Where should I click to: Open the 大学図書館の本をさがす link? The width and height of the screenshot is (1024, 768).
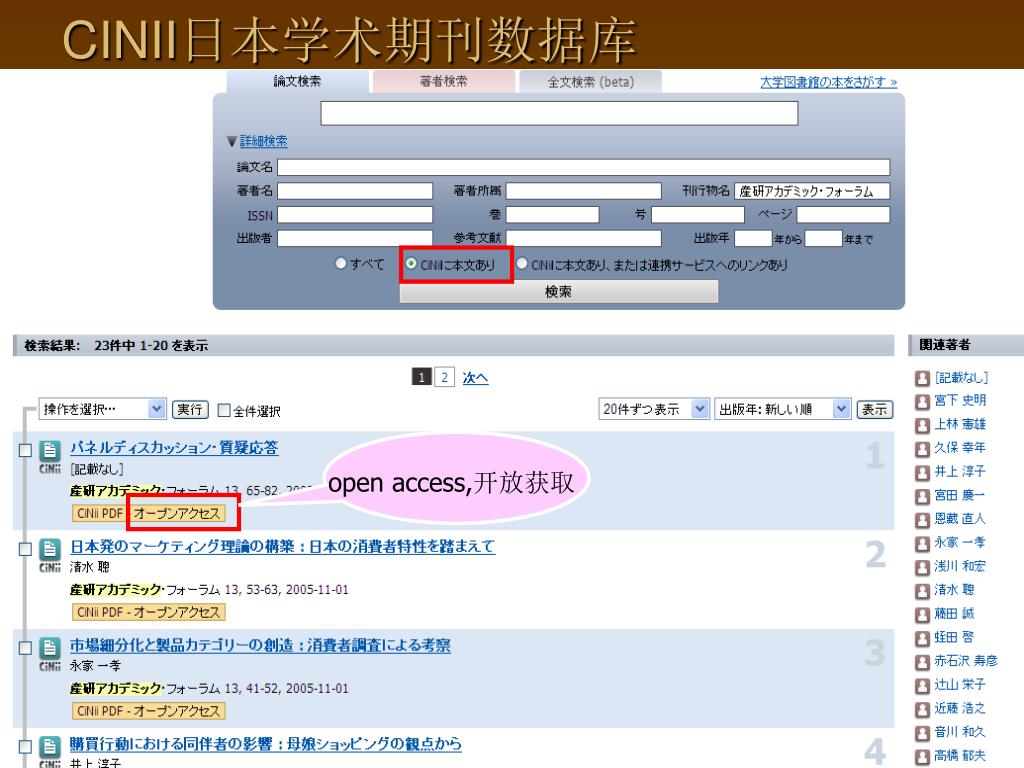[829, 82]
